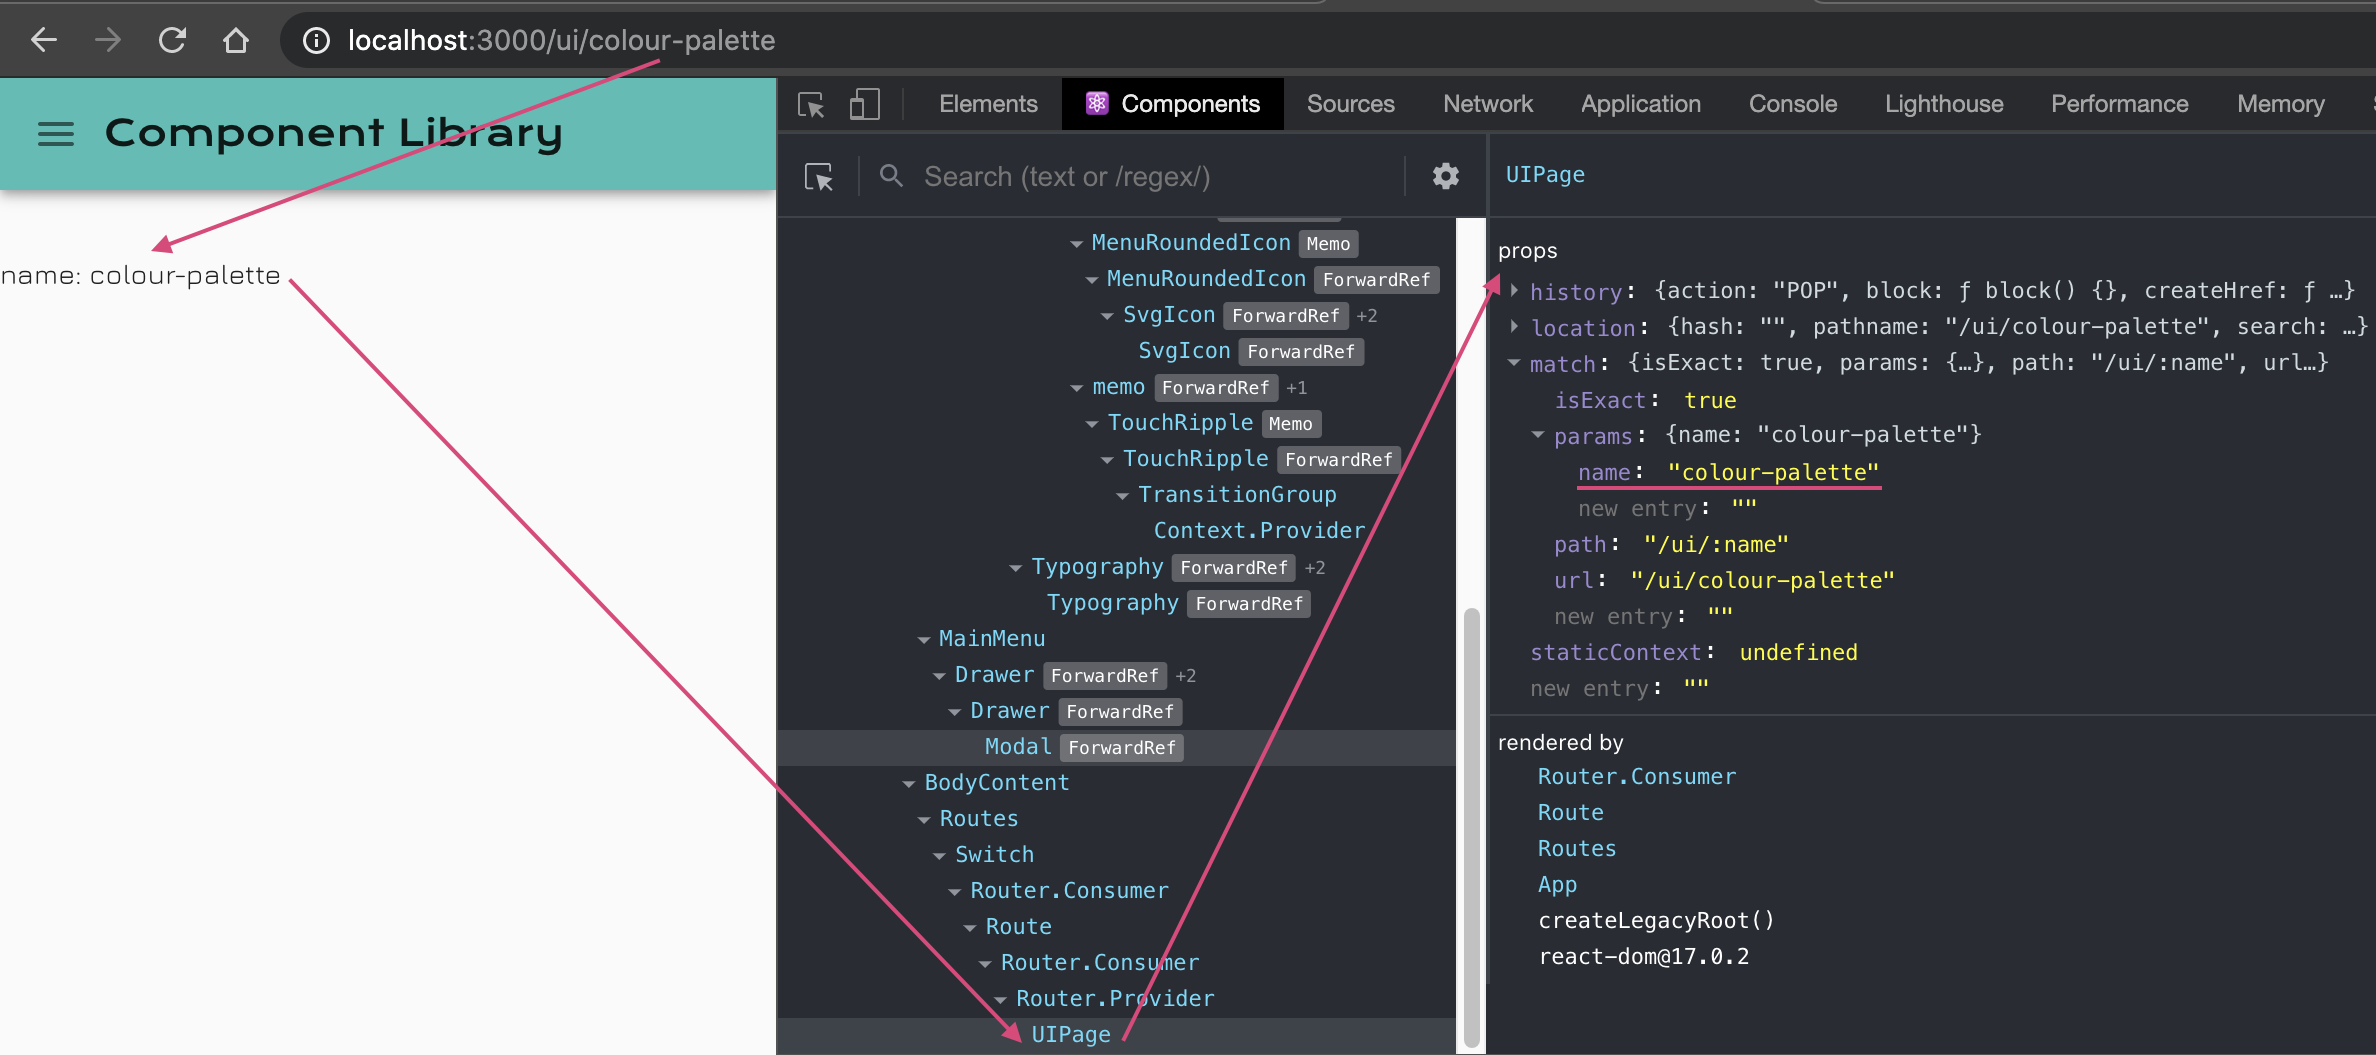Screen dimensions: 2376x1055
Task: Open the Application tab
Action: point(1640,104)
